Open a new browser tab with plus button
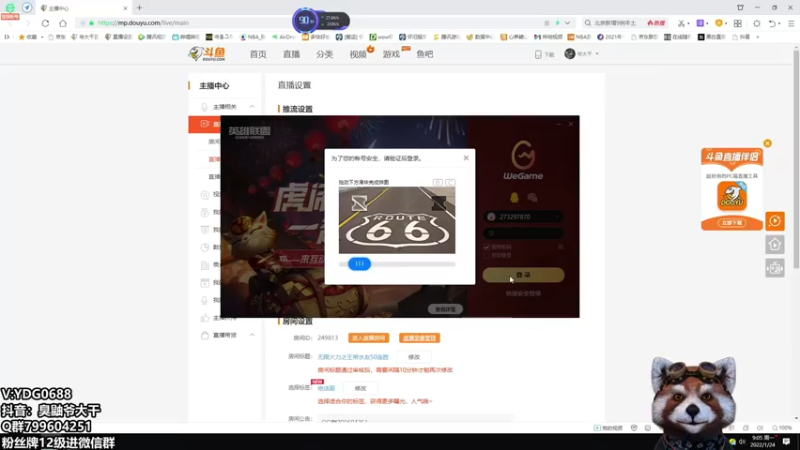800x450 pixels. (x=139, y=8)
